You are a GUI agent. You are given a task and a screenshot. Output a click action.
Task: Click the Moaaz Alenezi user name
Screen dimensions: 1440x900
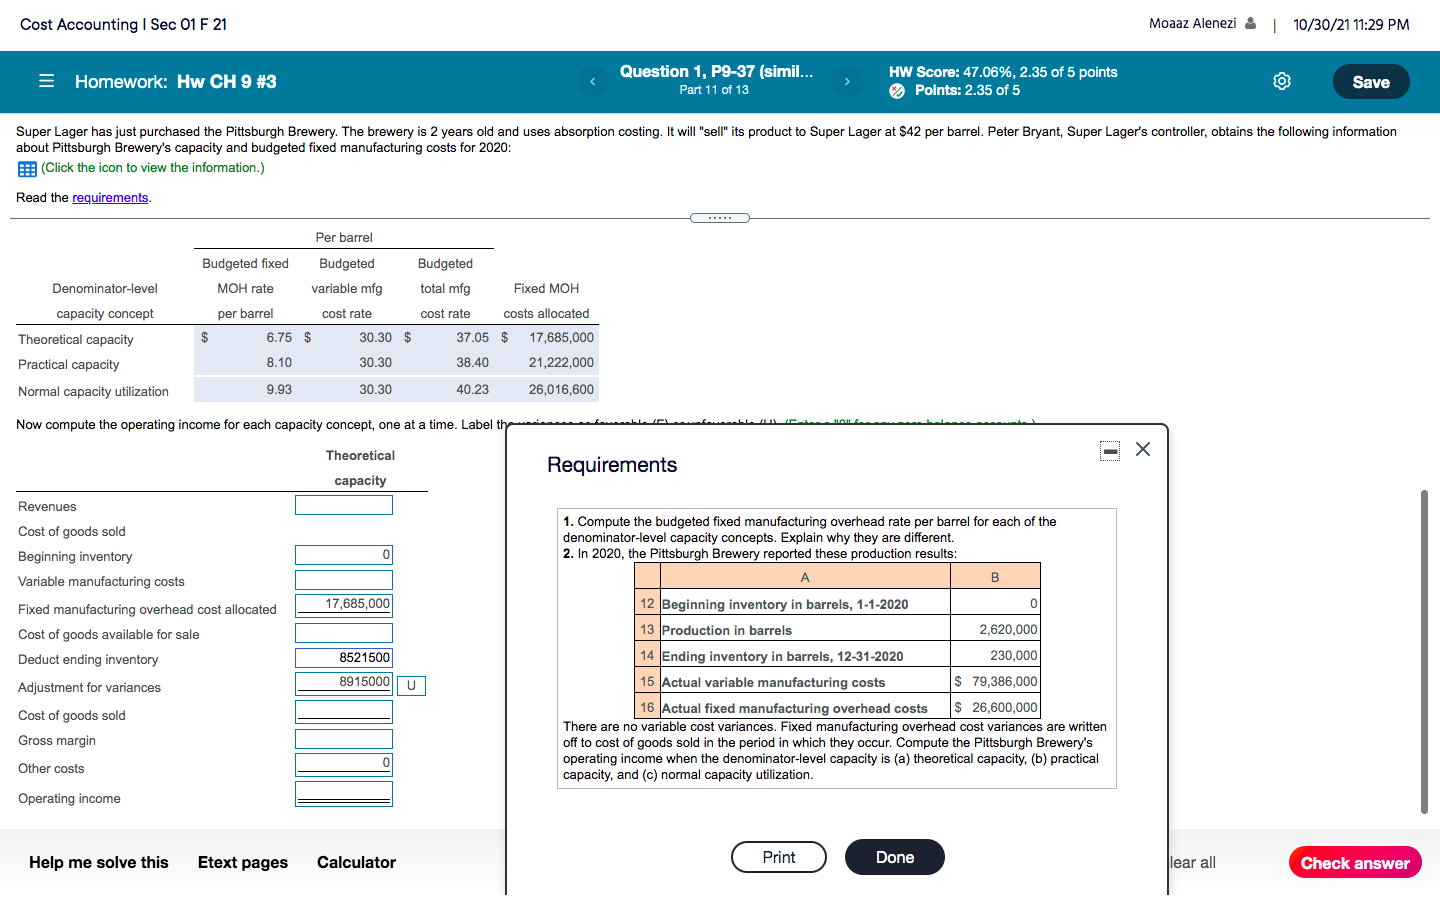coord(1193,23)
